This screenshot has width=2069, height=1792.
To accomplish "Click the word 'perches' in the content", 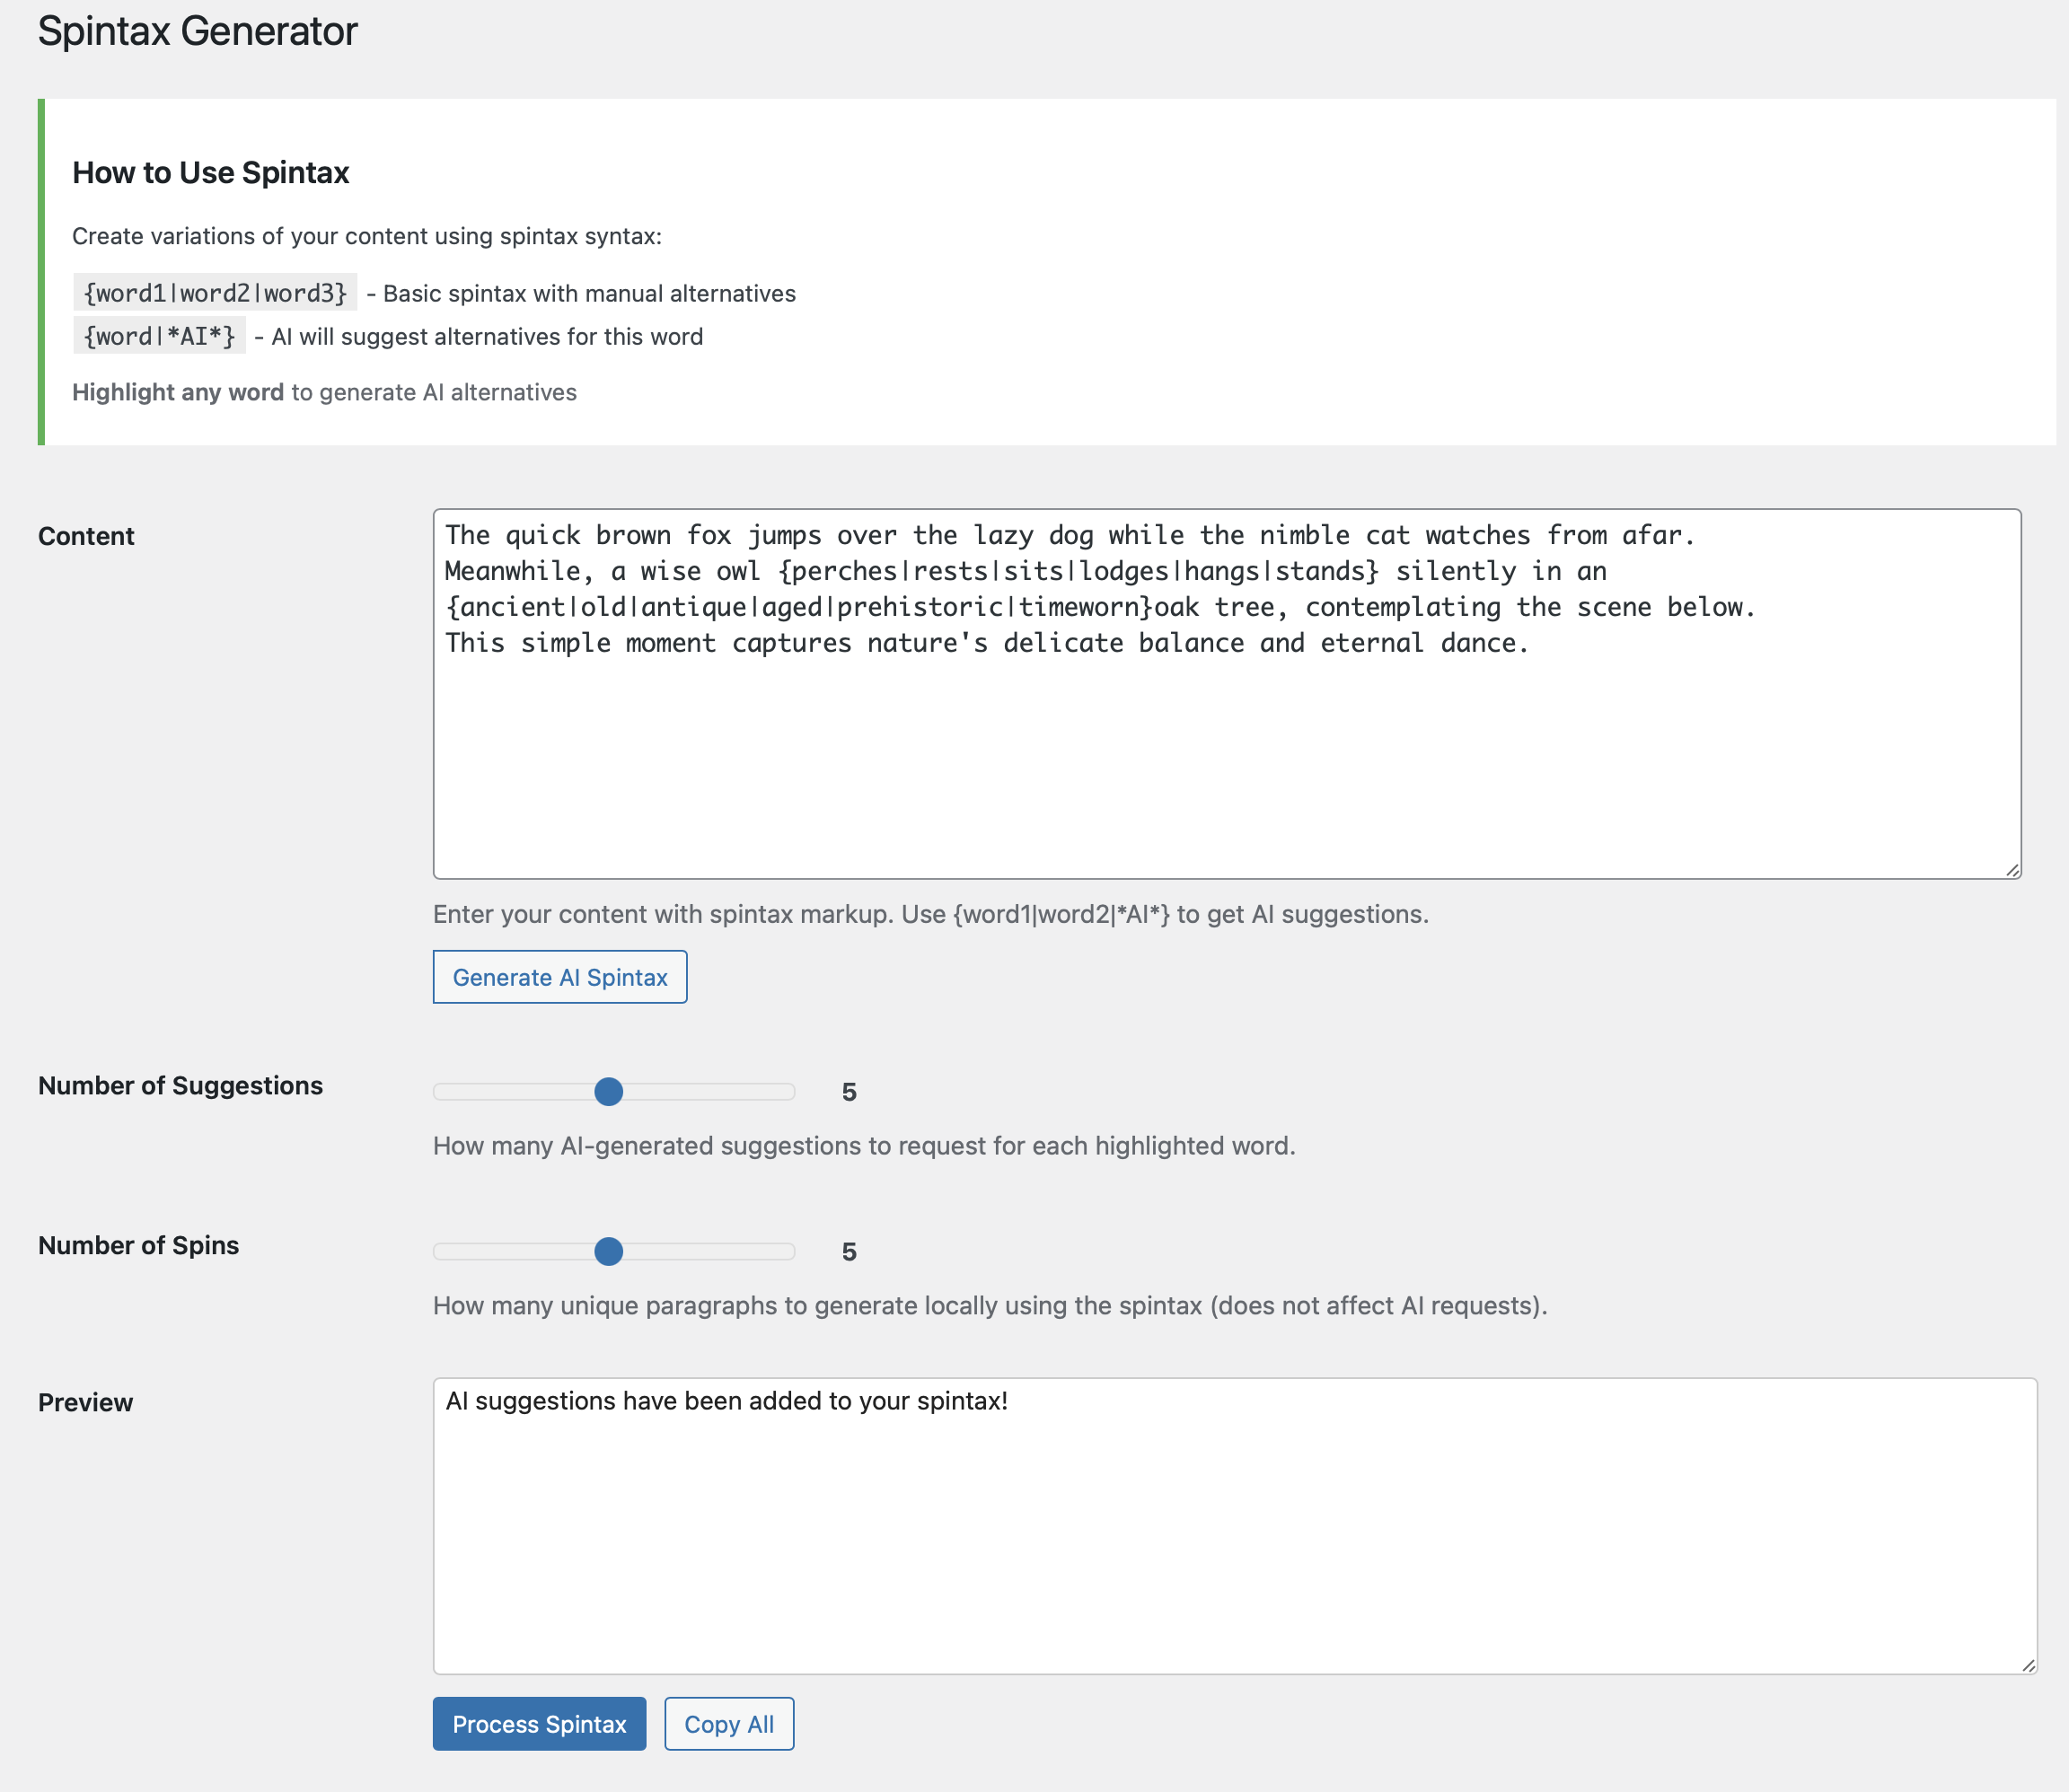I will pos(845,571).
